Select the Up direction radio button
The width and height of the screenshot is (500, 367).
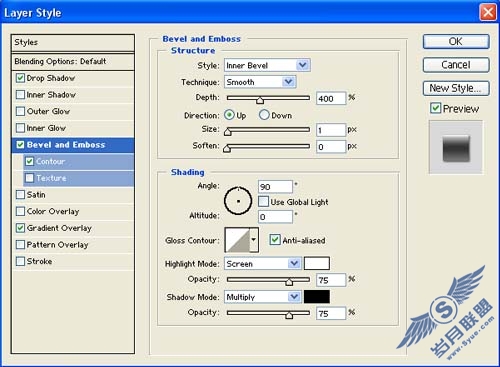point(229,115)
